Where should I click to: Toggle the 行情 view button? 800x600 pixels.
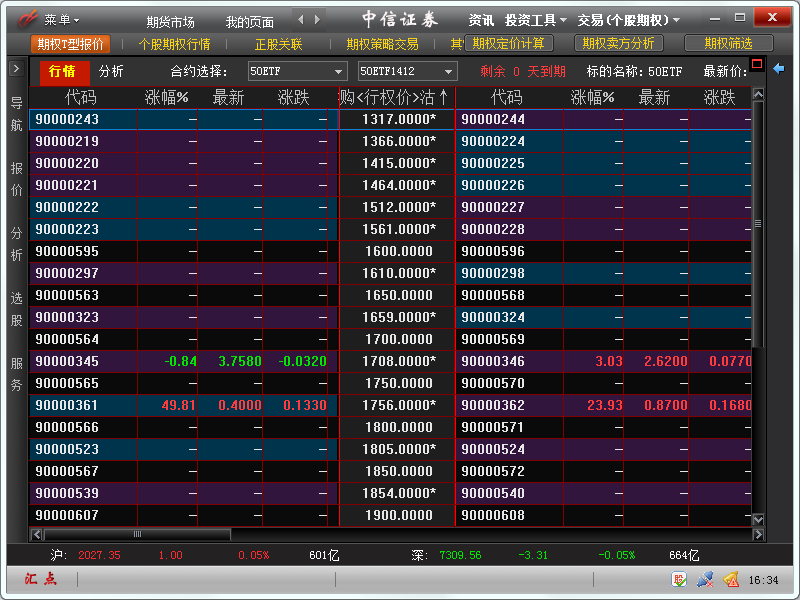pyautogui.click(x=62, y=71)
